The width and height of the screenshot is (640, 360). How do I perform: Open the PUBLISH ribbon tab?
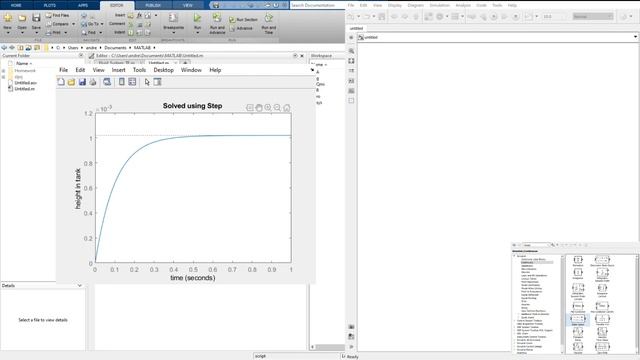coord(153,5)
